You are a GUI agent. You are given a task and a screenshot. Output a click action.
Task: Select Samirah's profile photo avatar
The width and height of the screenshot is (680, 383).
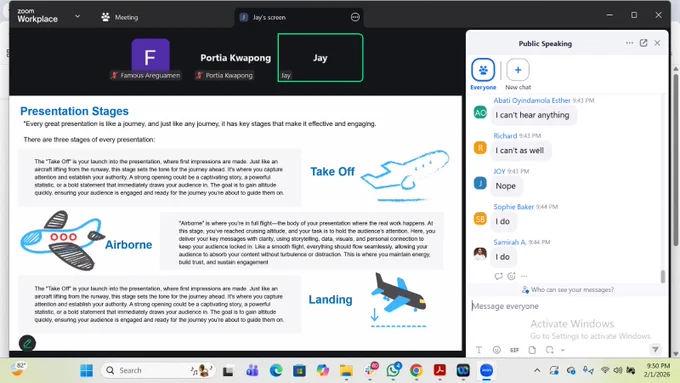pyautogui.click(x=480, y=254)
